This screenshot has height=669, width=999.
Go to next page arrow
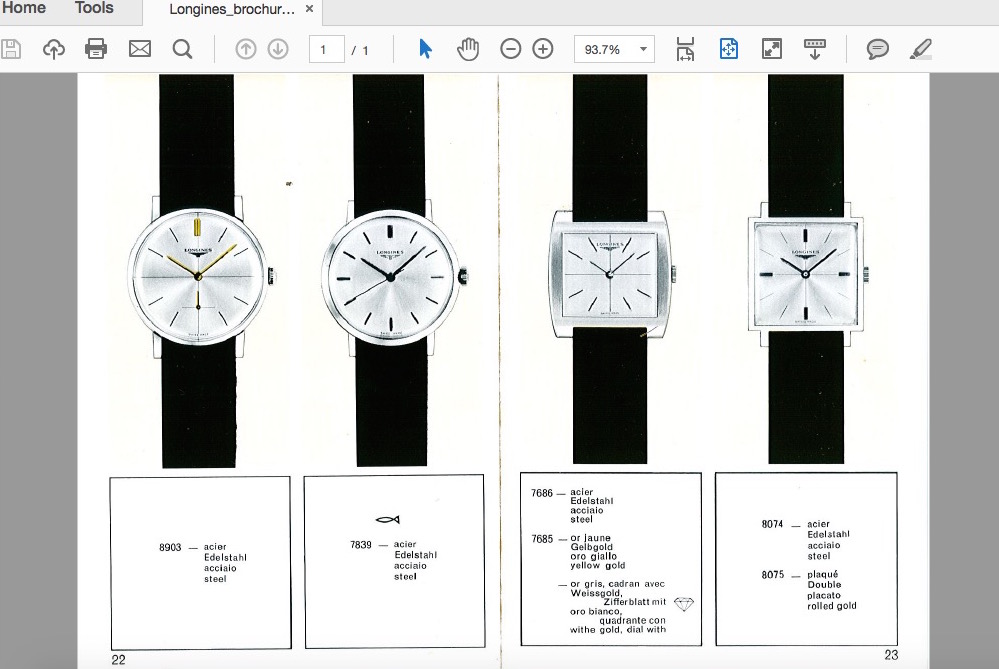[278, 49]
